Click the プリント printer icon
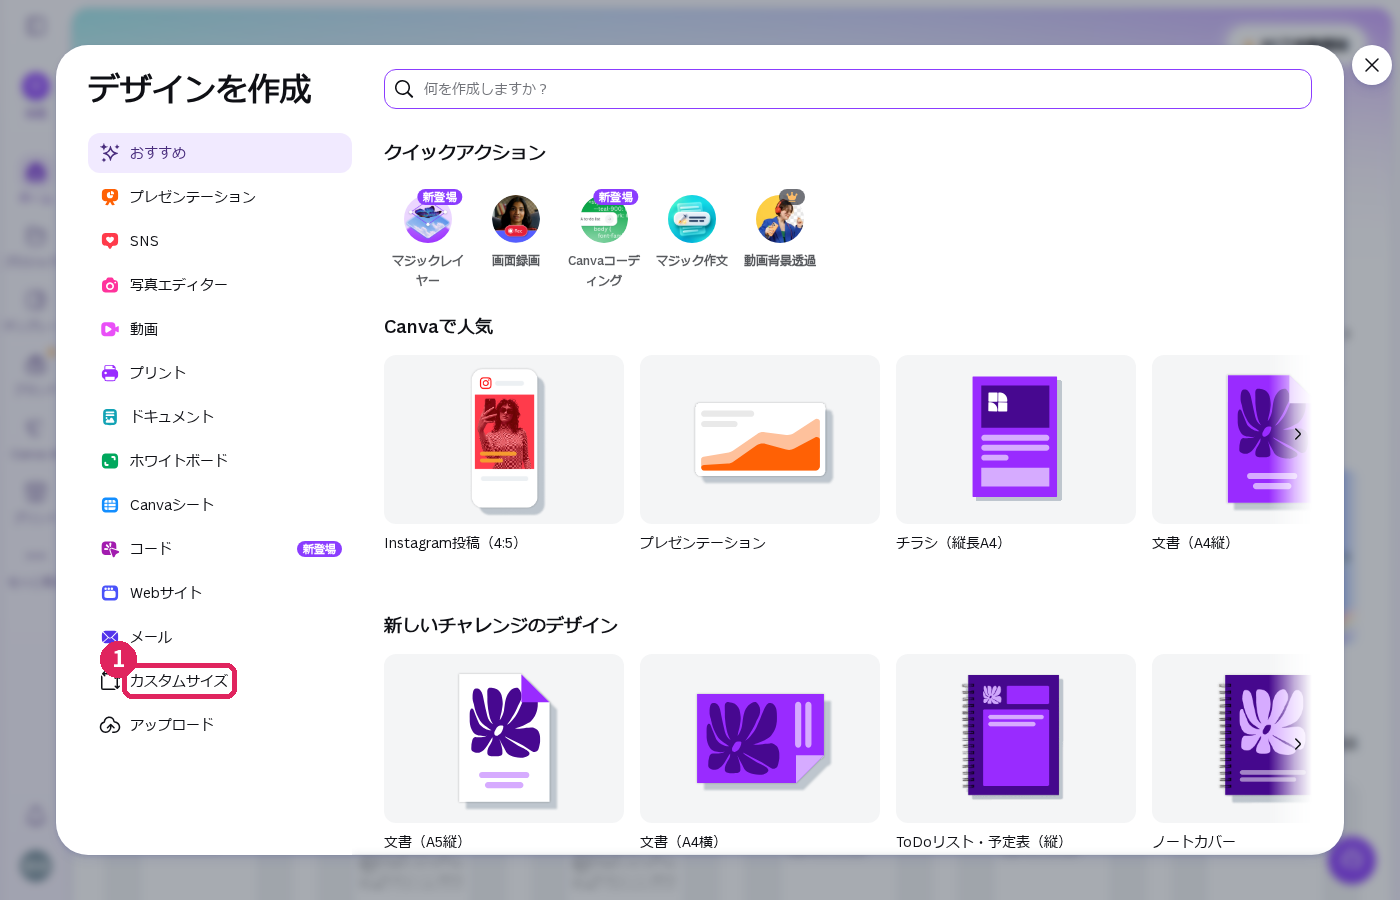1400x900 pixels. (x=110, y=373)
